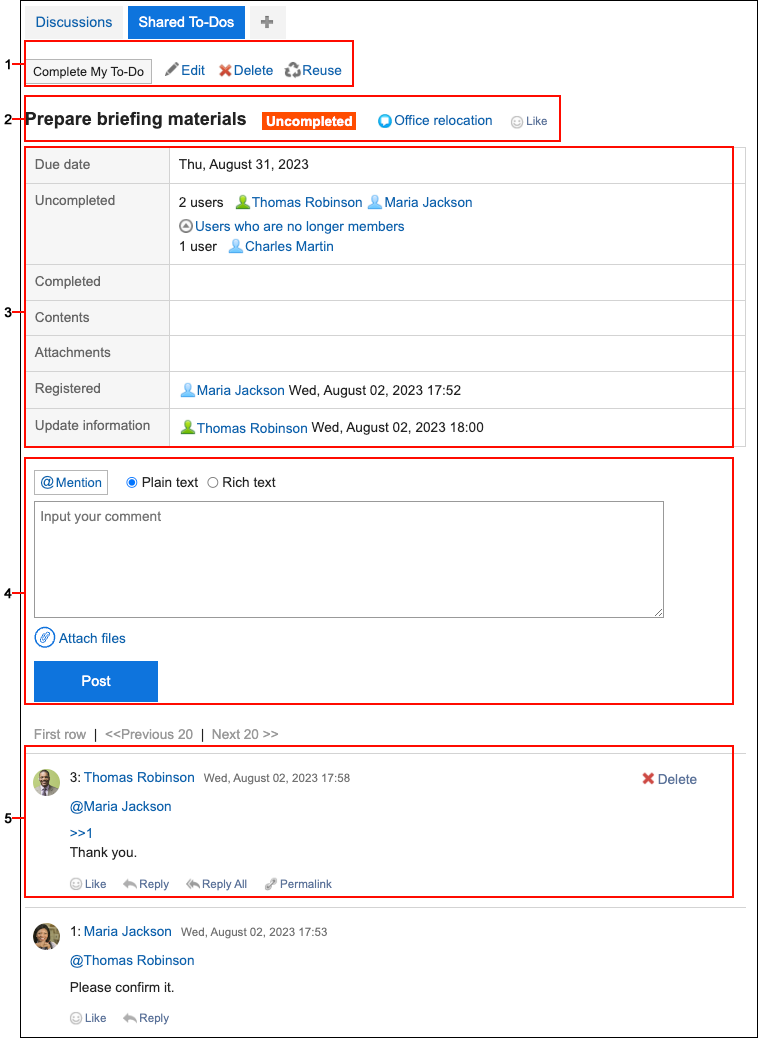Viewport: 758px width, 1038px height.
Task: Click the timestamp on comment 1
Action: [254, 932]
